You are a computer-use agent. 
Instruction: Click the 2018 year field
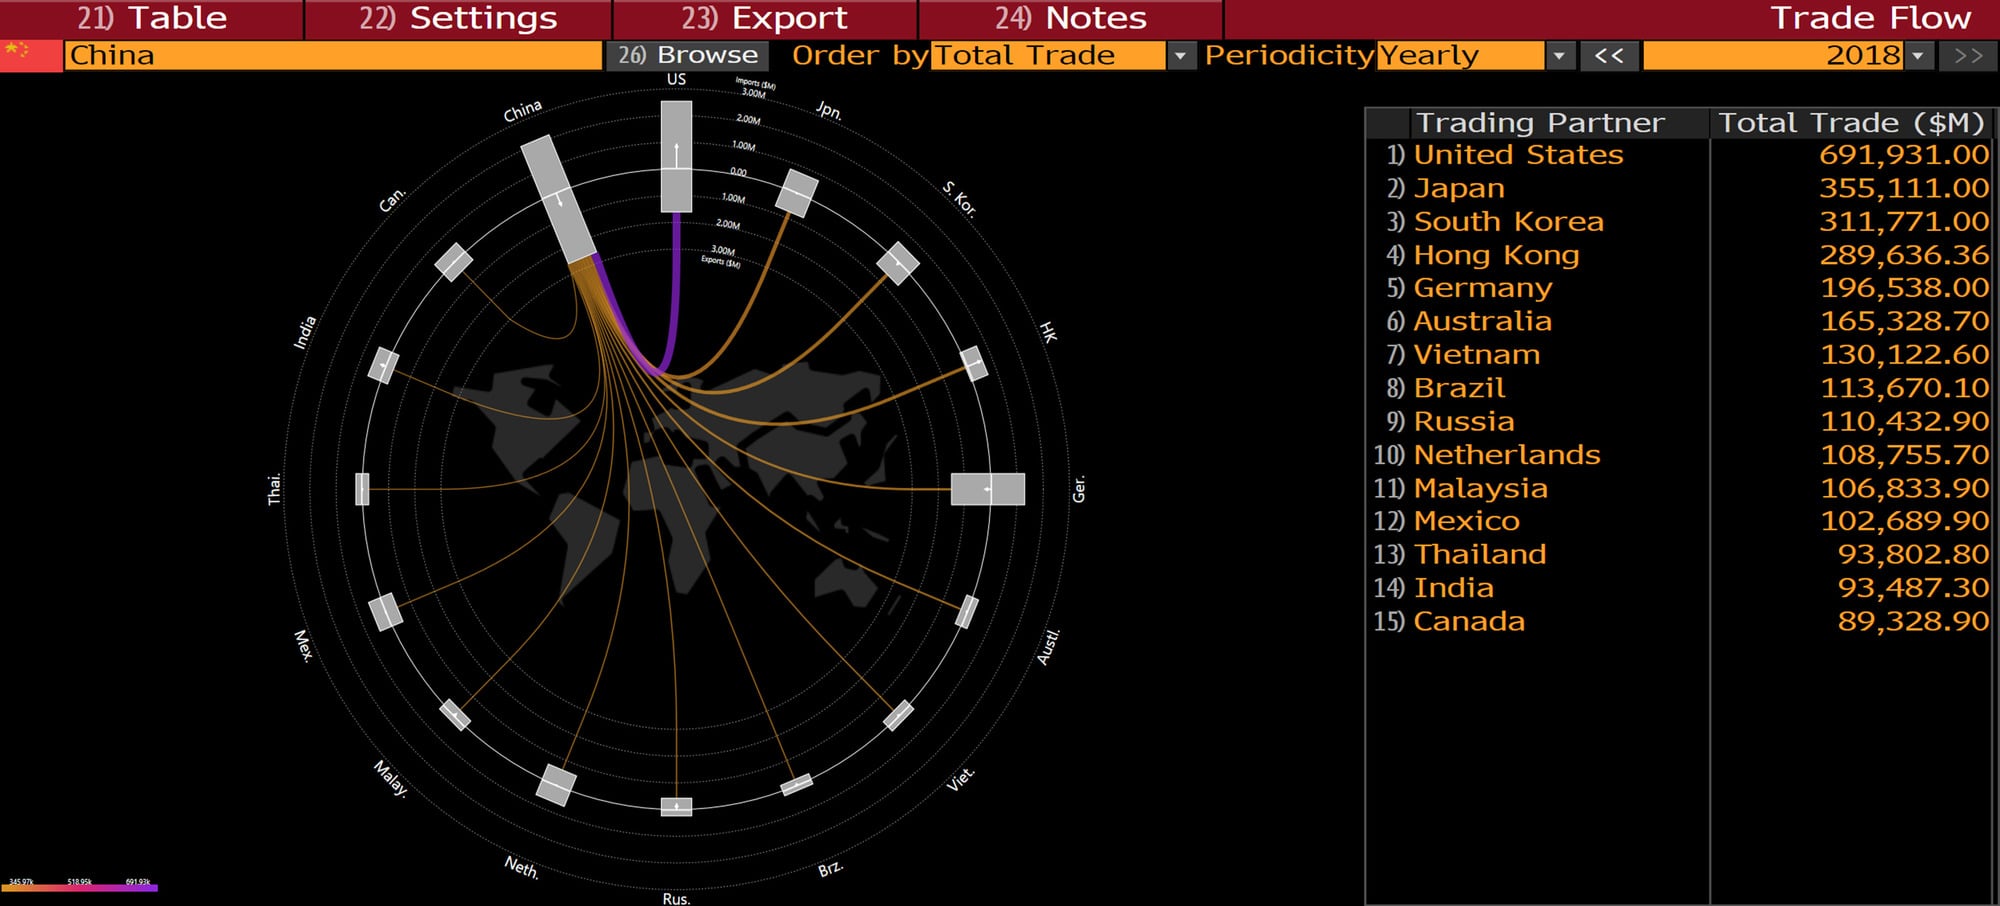pos(1773,55)
